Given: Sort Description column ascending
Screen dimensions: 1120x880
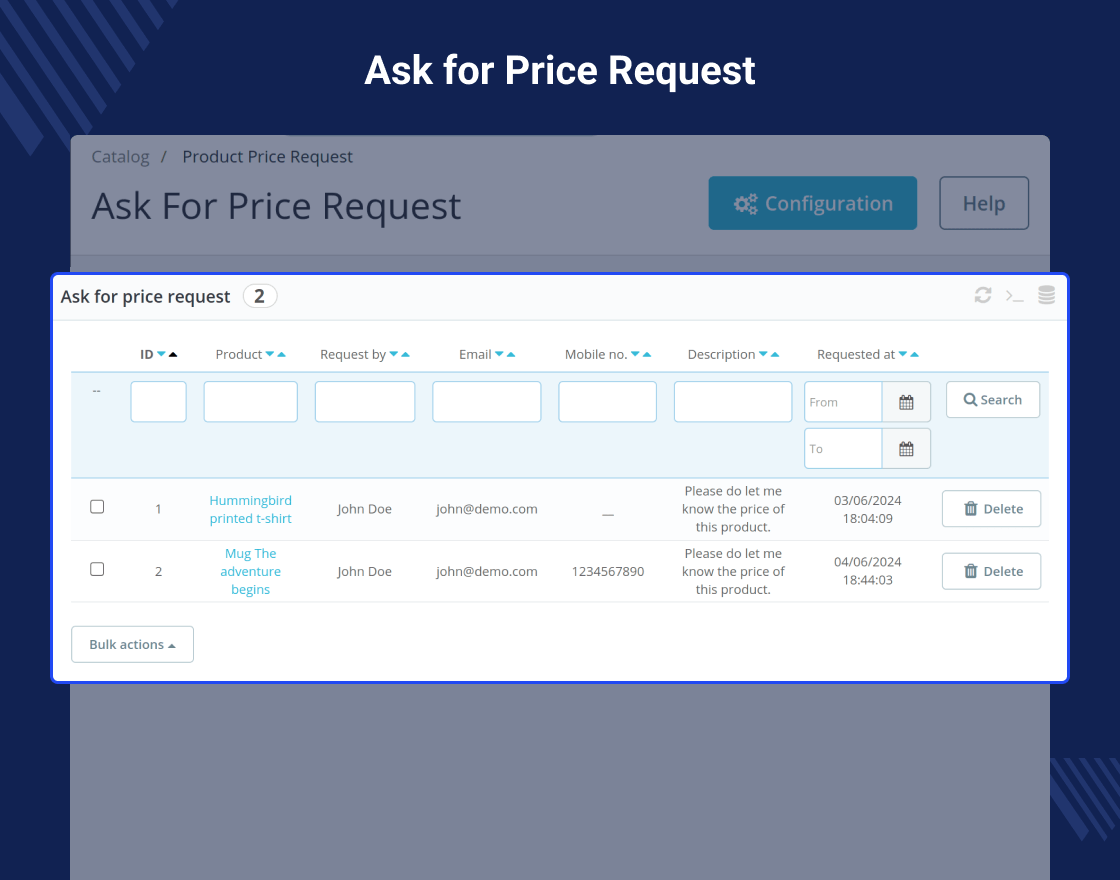Looking at the screenshot, I should tap(775, 354).
